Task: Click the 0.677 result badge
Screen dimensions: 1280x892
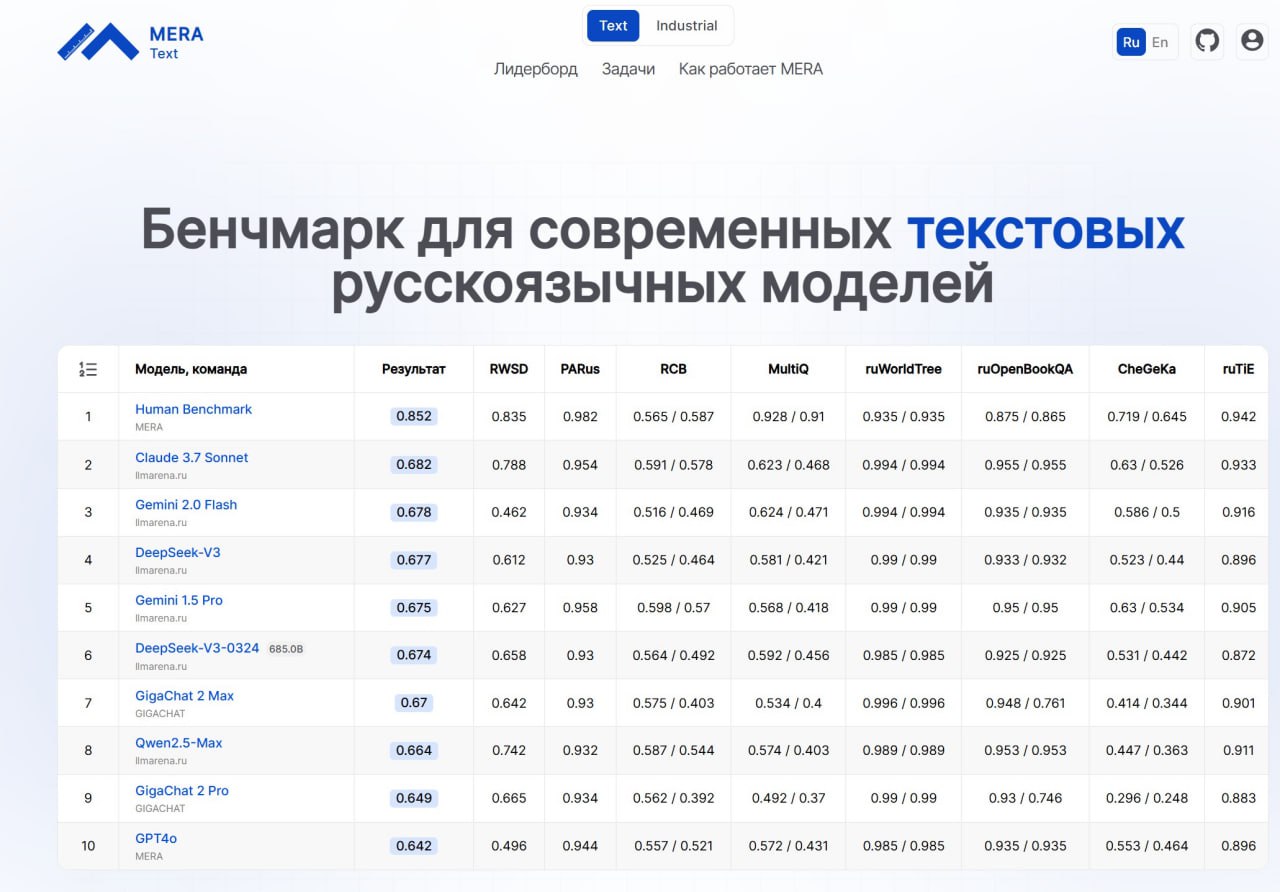Action: (414, 560)
